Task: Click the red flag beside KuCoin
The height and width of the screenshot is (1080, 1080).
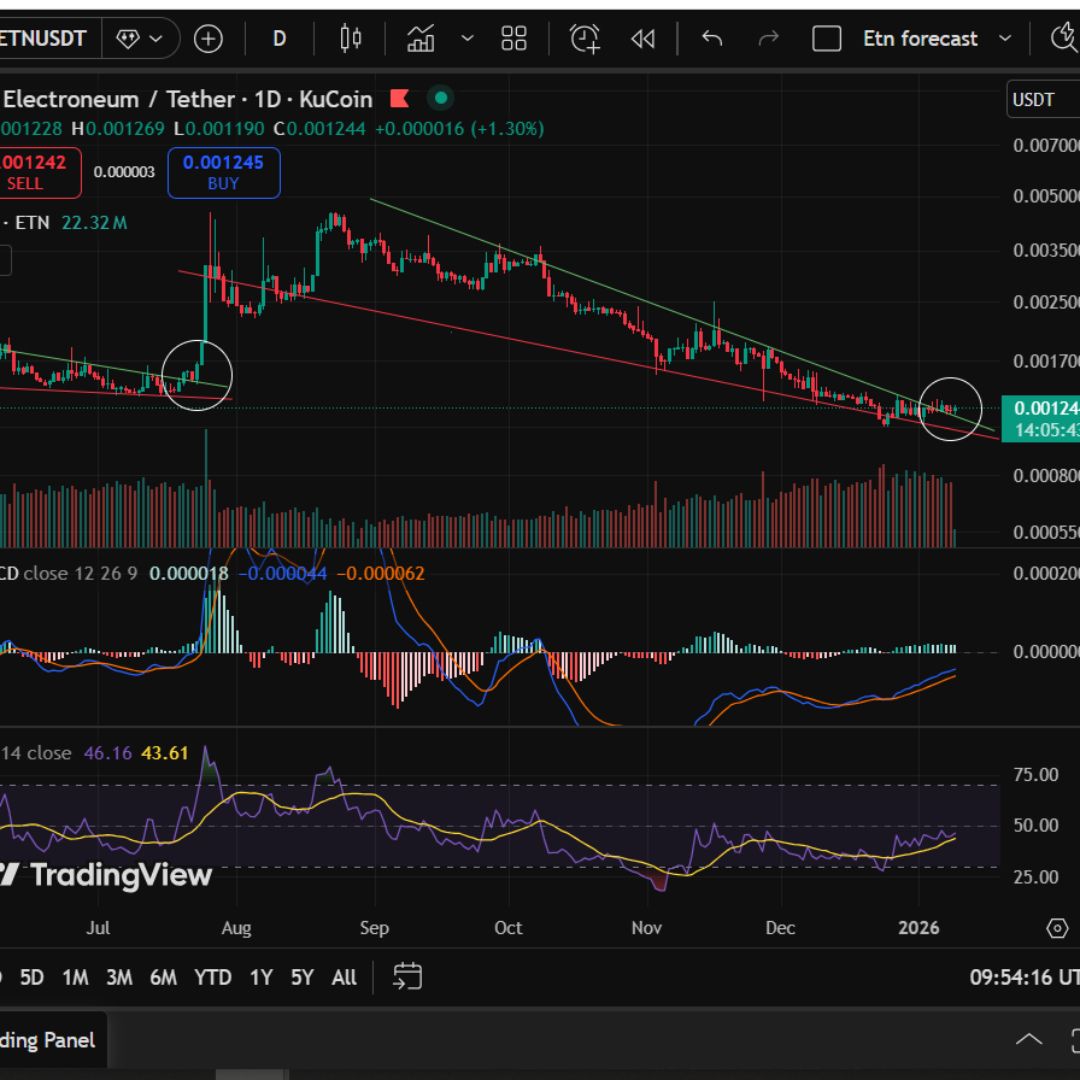Action: 400,99
